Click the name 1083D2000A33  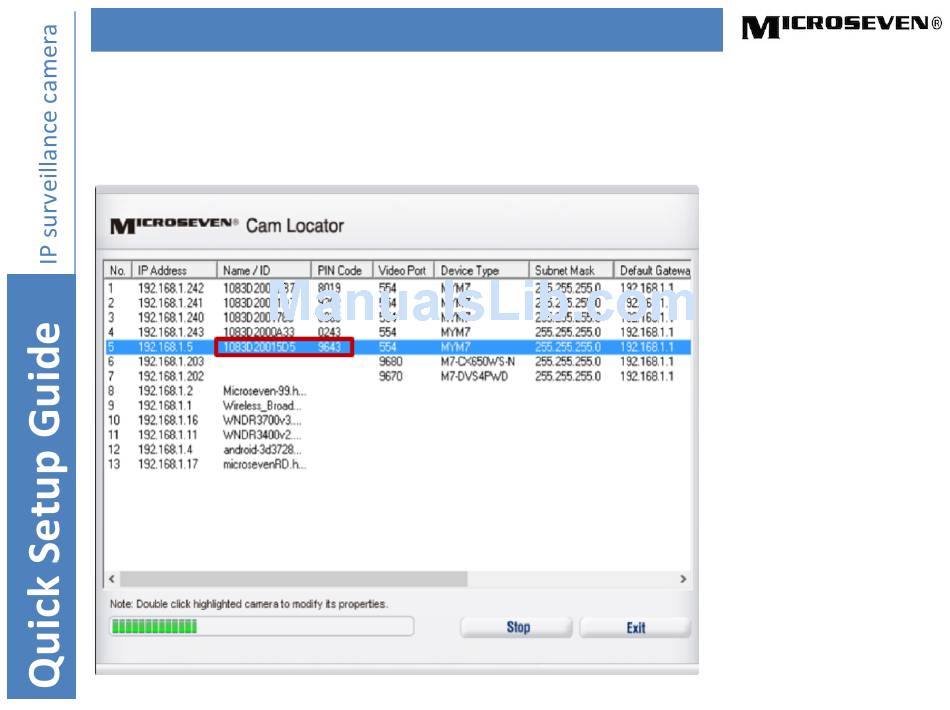pyautogui.click(x=259, y=333)
